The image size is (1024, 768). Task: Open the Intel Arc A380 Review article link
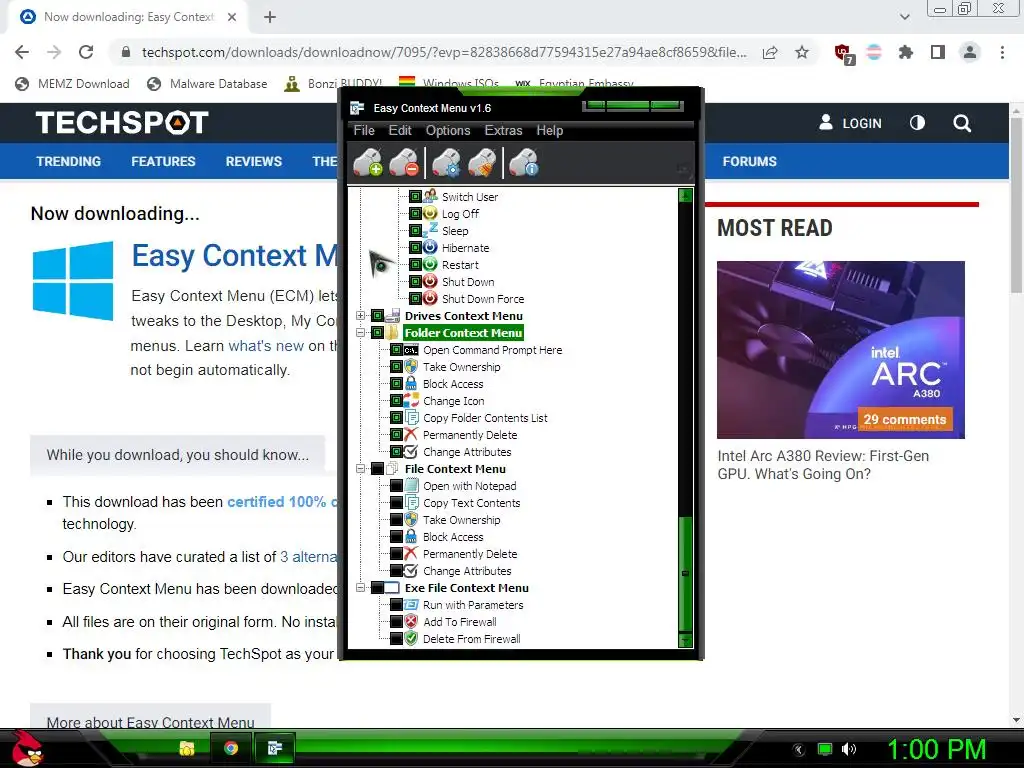coord(823,465)
